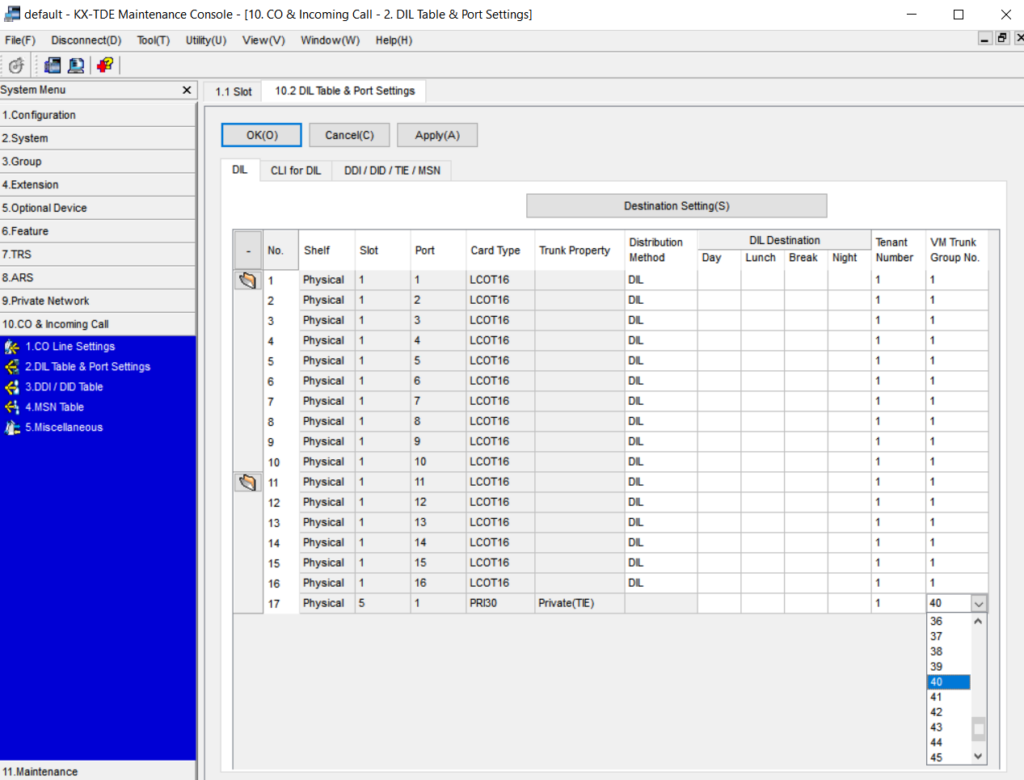Open the Miscellaneous icon in sidebar
The height and width of the screenshot is (780, 1024).
coord(12,428)
